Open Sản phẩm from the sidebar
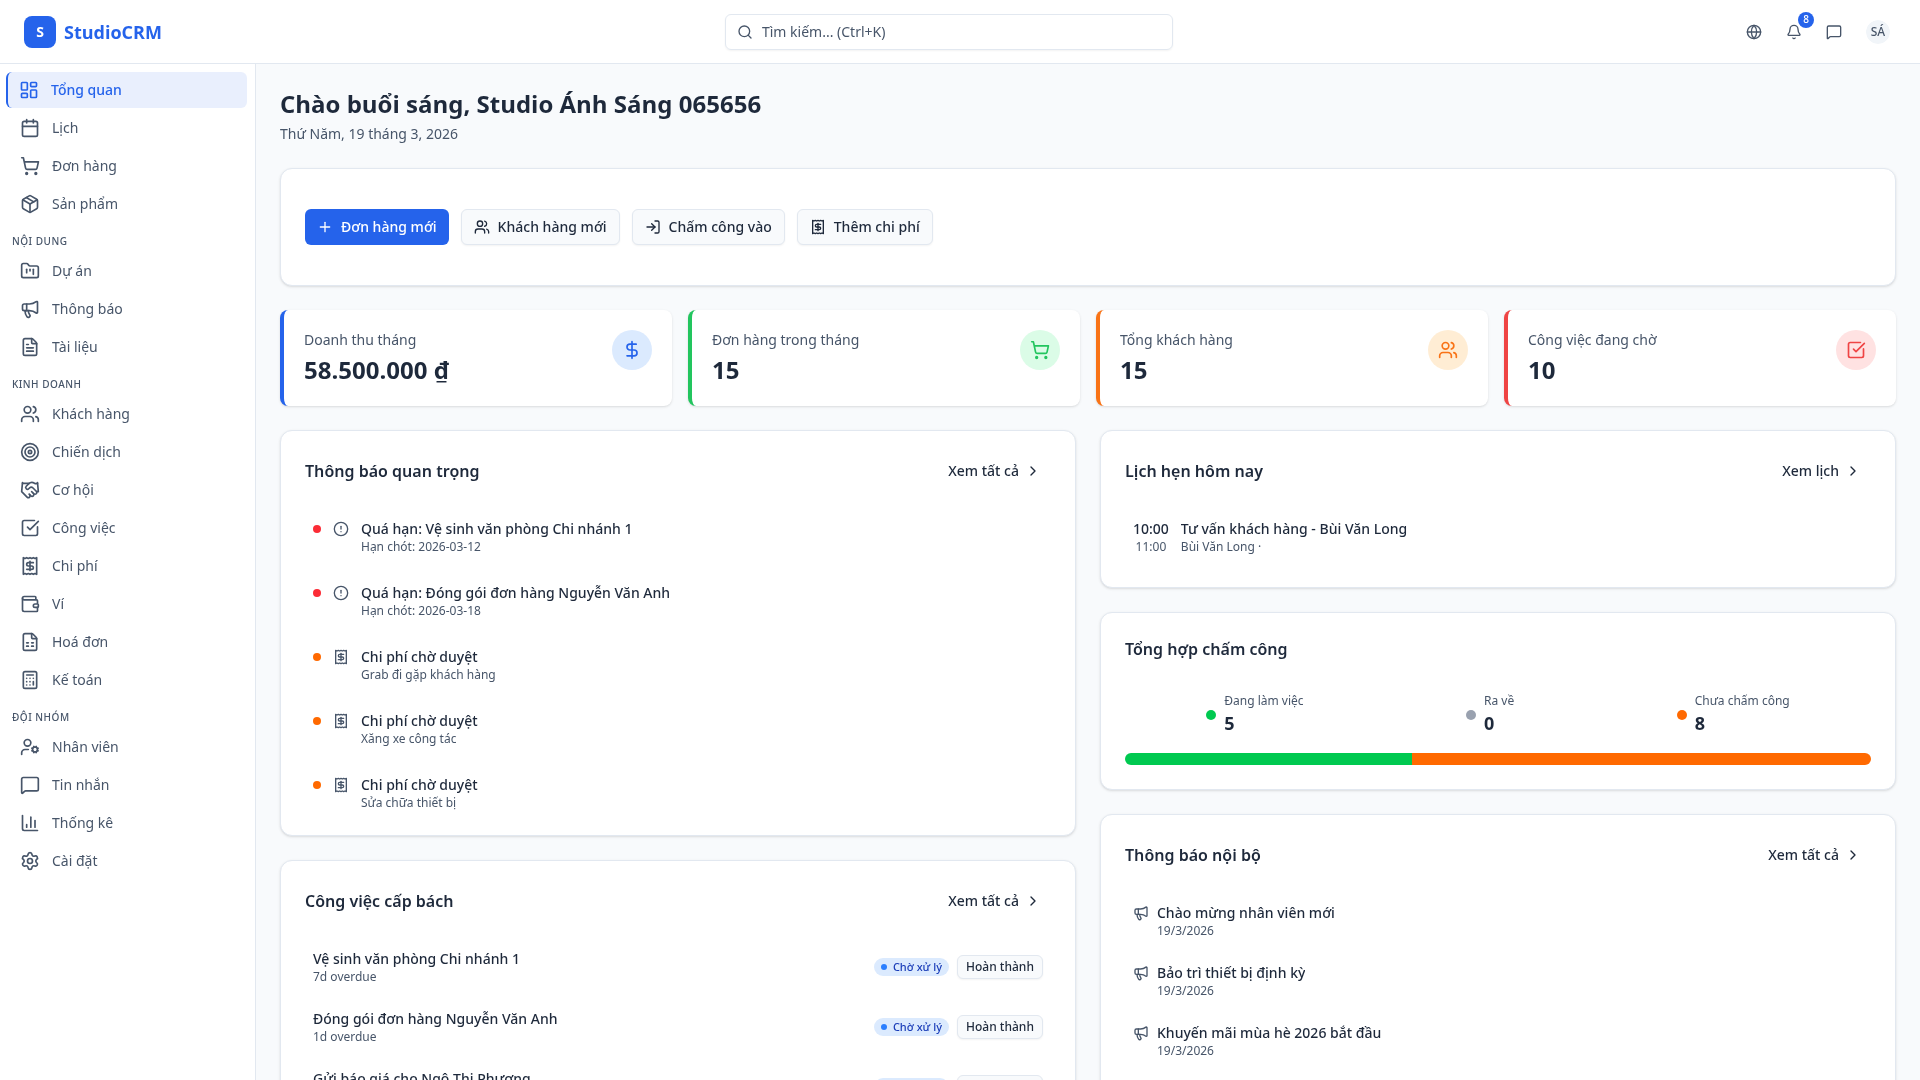Viewport: 1920px width, 1080px height. pos(84,203)
